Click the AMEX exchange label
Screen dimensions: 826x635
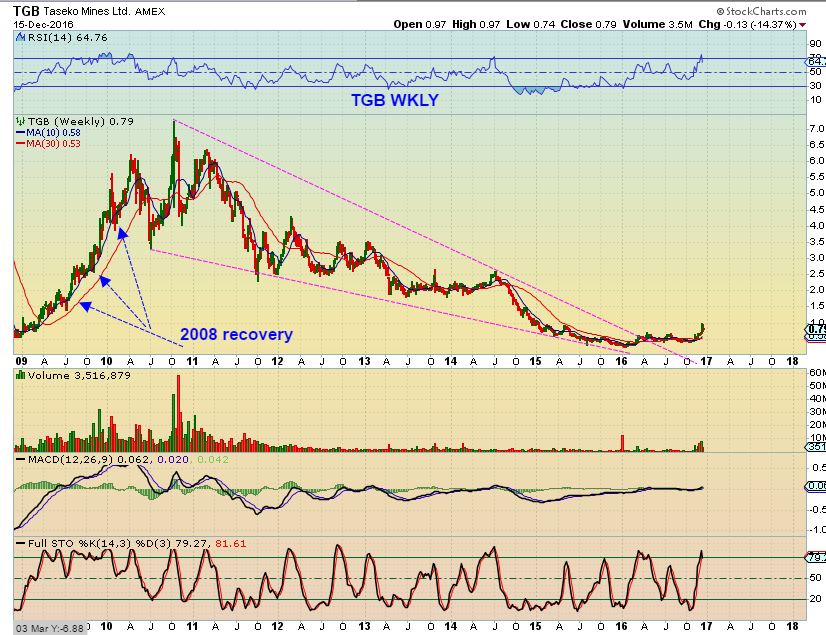tap(150, 12)
